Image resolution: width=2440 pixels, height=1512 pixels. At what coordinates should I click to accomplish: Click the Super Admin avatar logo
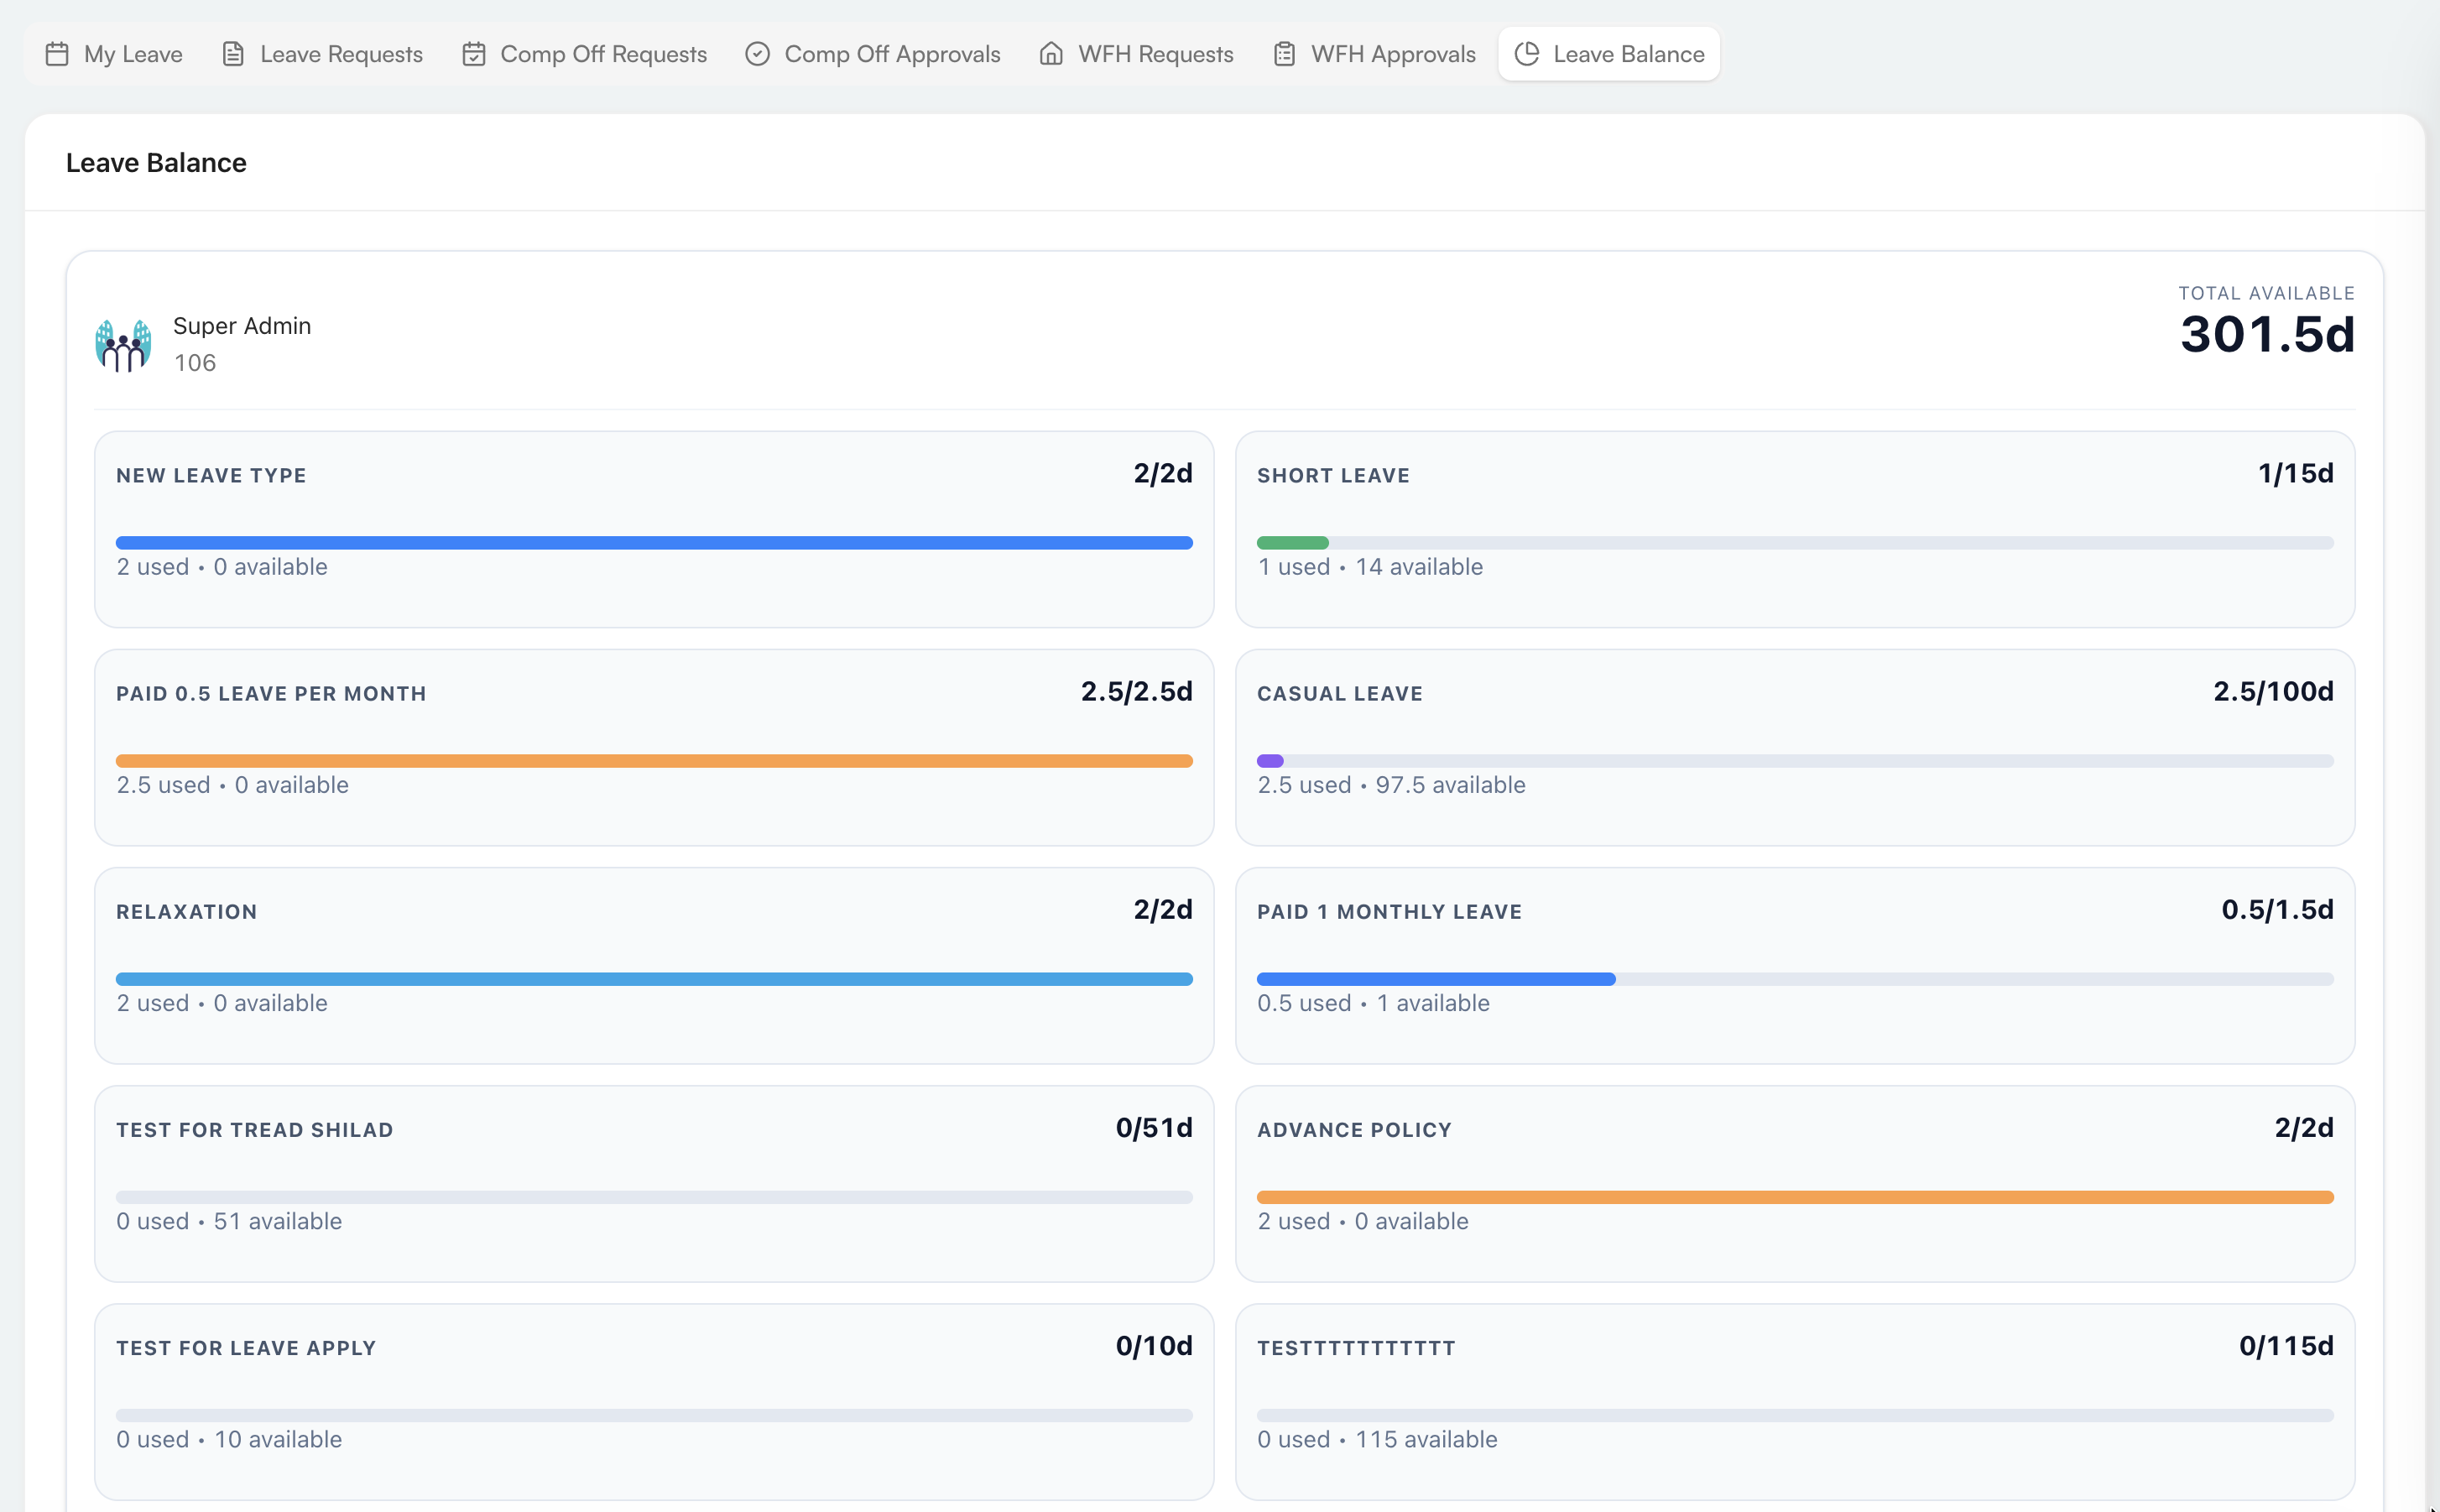tap(123, 345)
